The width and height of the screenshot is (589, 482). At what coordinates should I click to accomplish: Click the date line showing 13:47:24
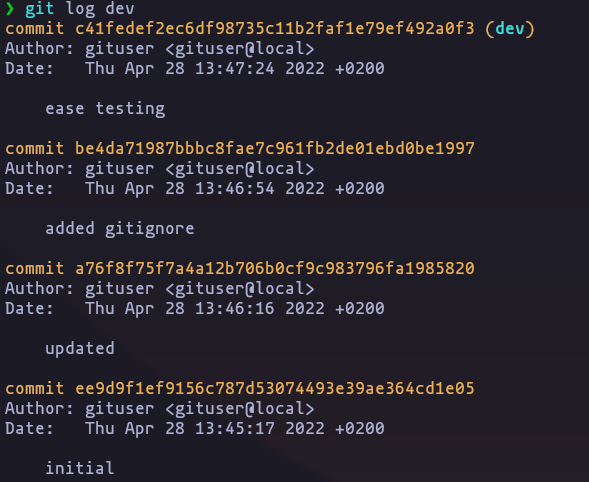click(195, 69)
